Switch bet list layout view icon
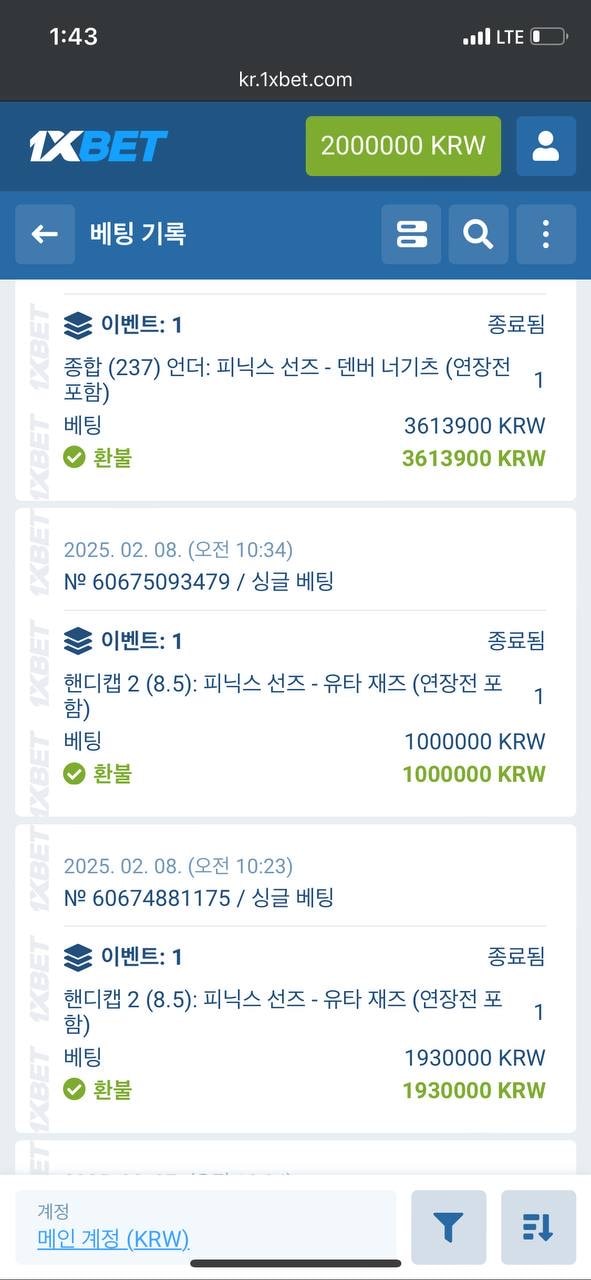 [411, 234]
